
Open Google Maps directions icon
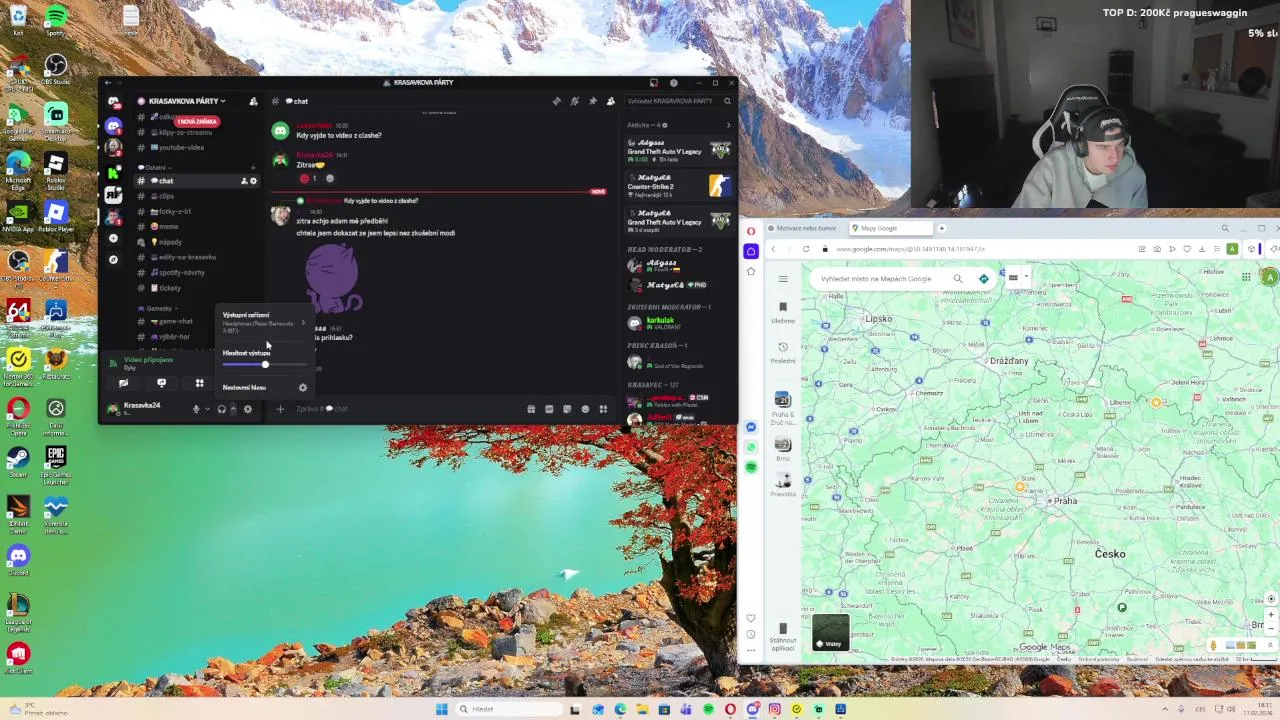tap(984, 278)
